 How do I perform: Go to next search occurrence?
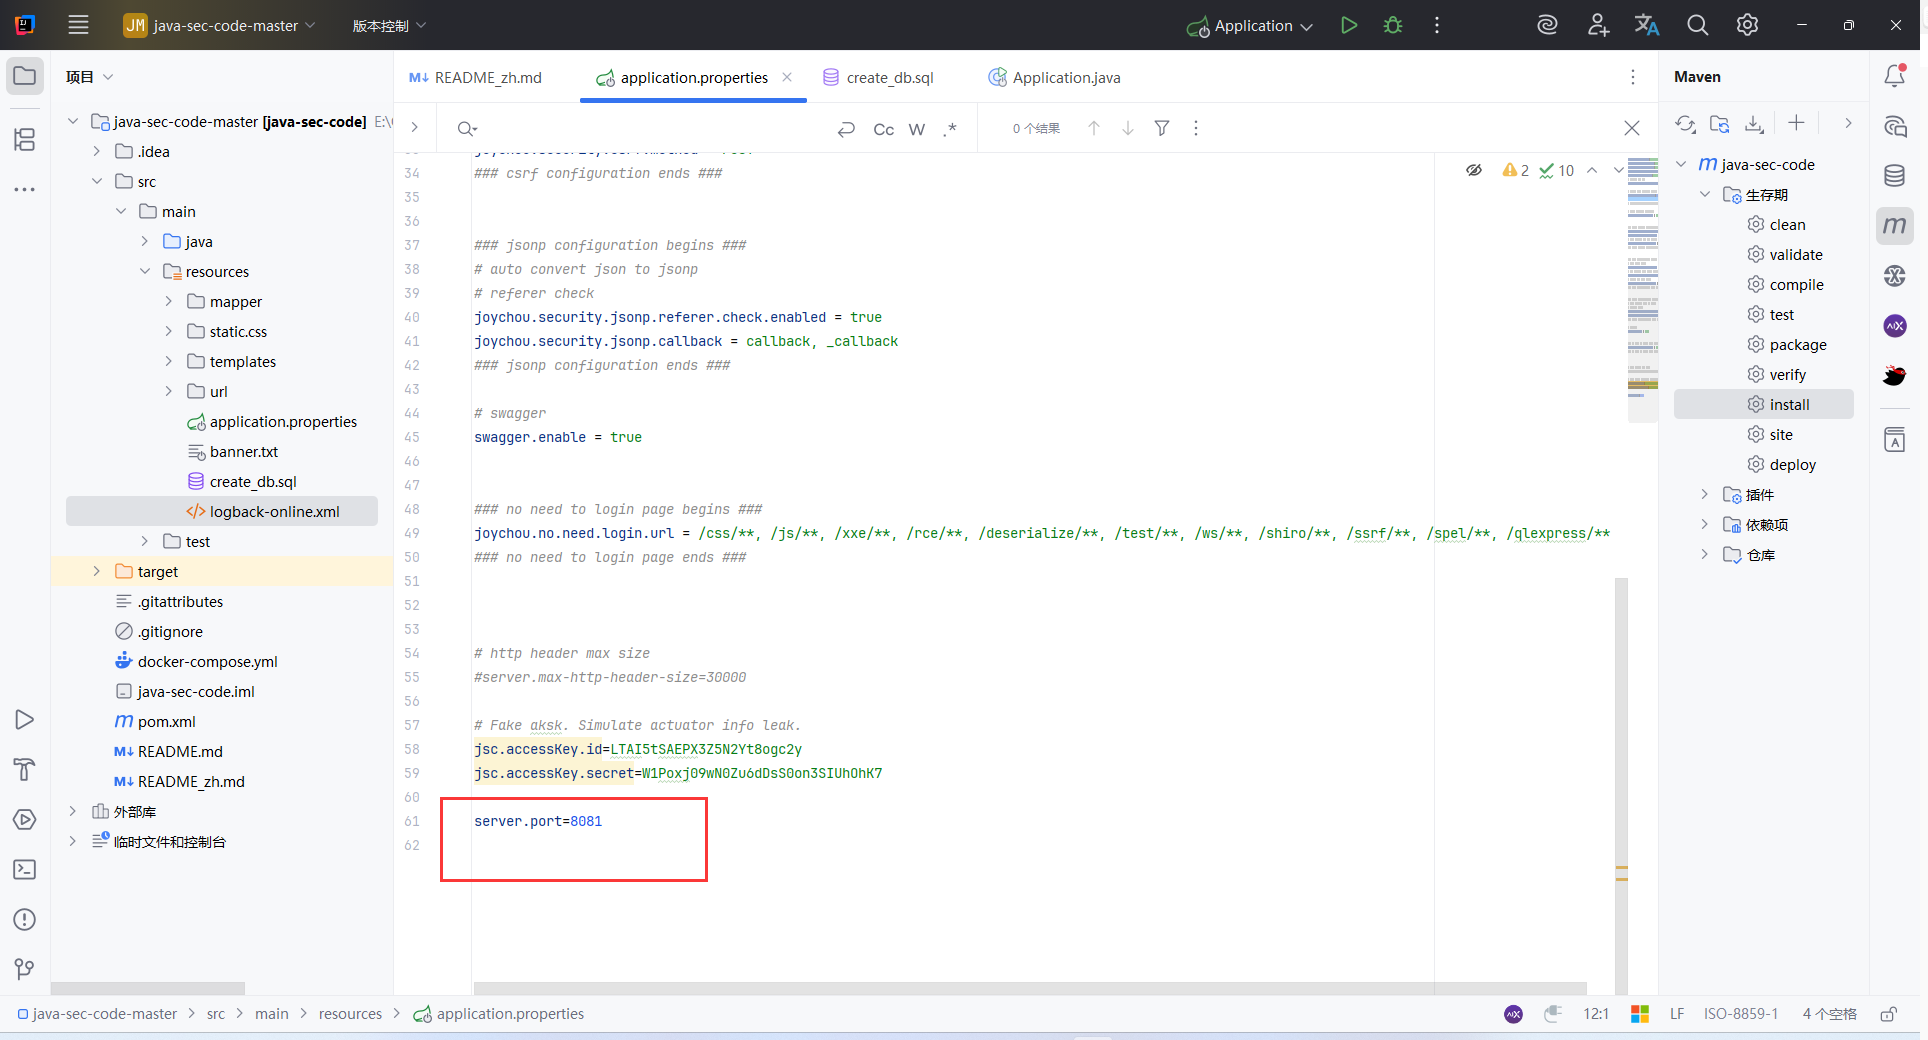[1128, 128]
